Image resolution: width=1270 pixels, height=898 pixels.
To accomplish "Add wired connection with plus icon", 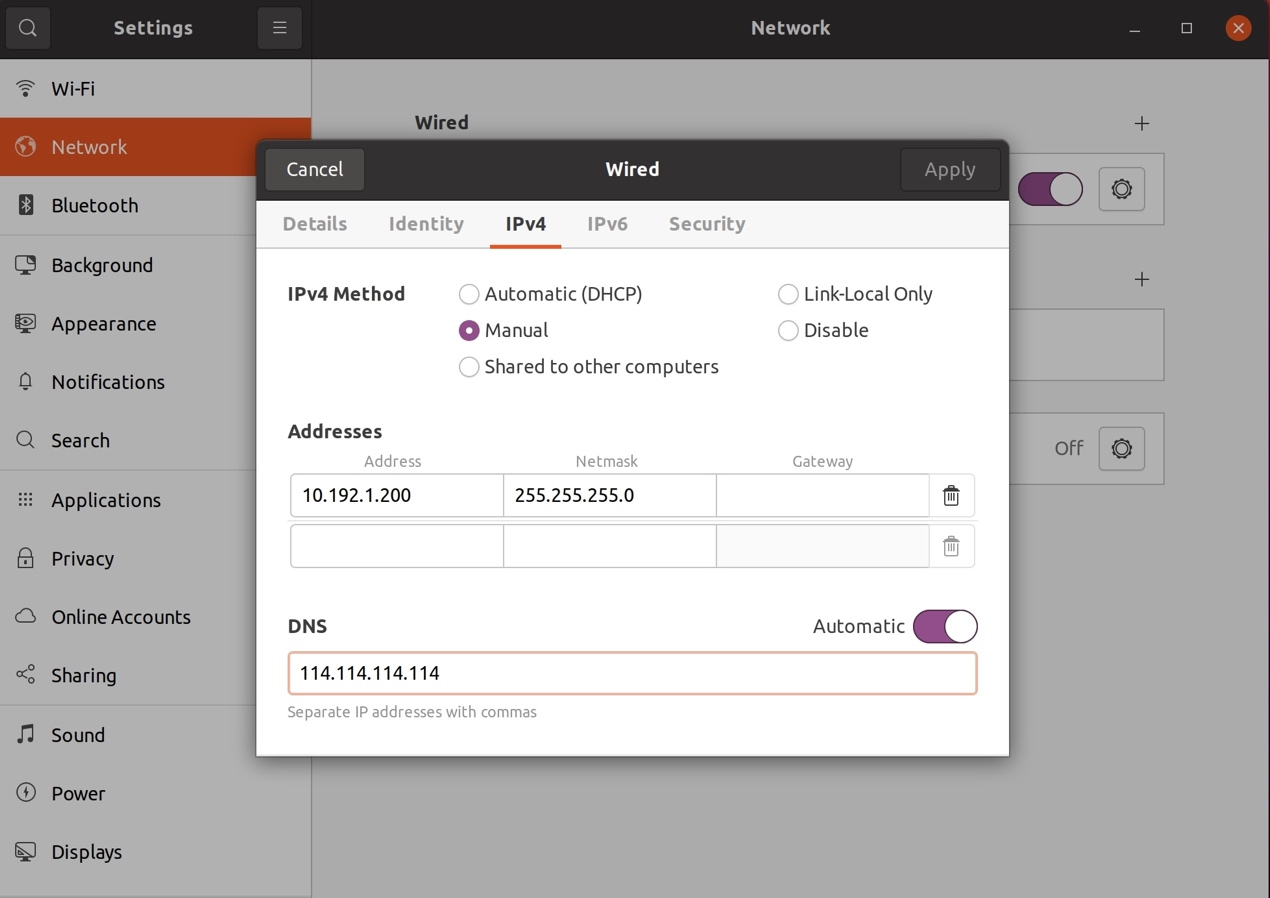I will (1142, 123).
